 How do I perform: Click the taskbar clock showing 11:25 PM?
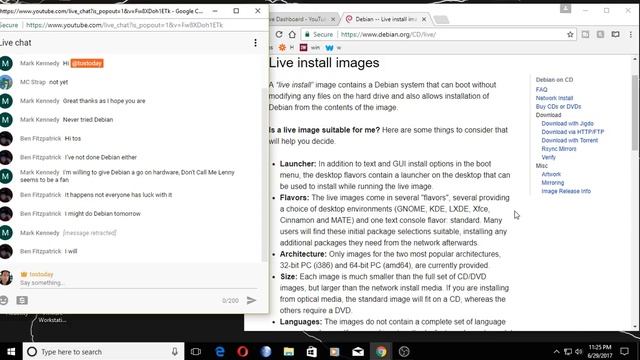[x=600, y=351]
